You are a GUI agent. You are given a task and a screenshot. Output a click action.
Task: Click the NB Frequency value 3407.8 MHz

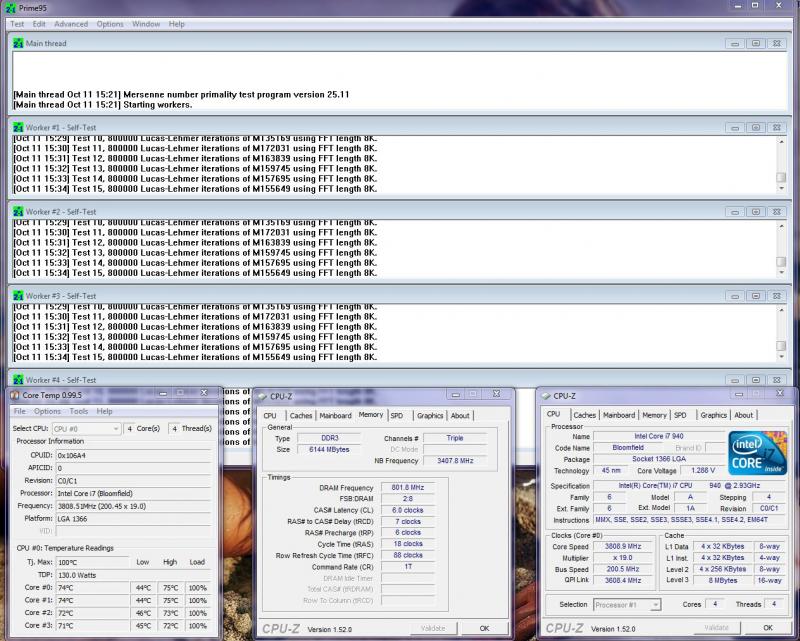455,461
